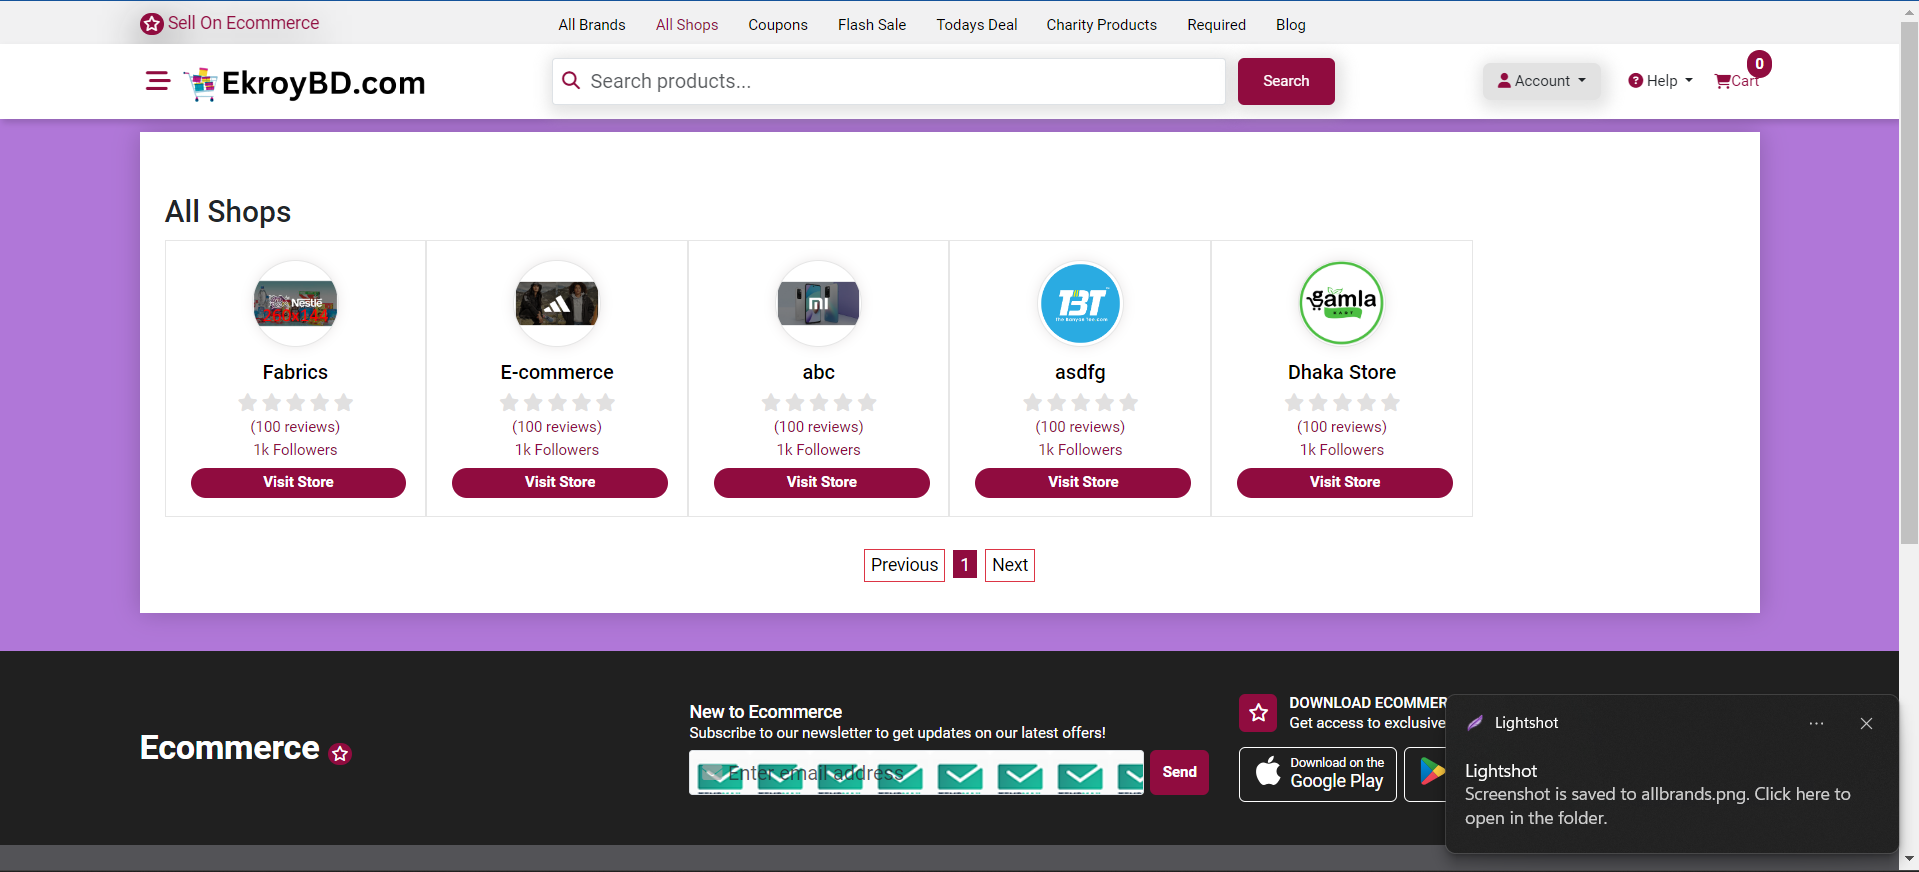Click the Search products input field
The width and height of the screenshot is (1919, 872).
[900, 81]
